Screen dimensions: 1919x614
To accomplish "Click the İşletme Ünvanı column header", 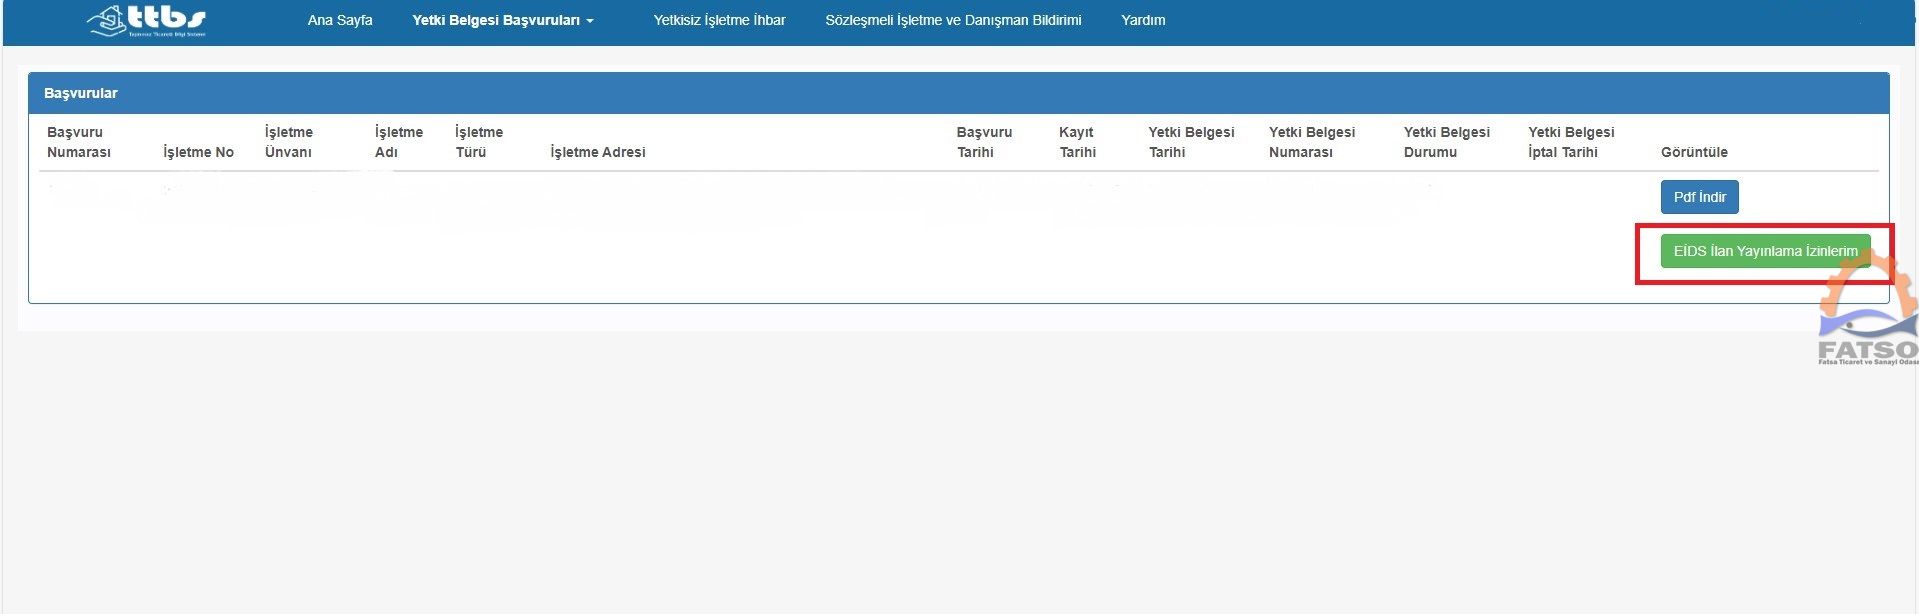I will click(289, 142).
